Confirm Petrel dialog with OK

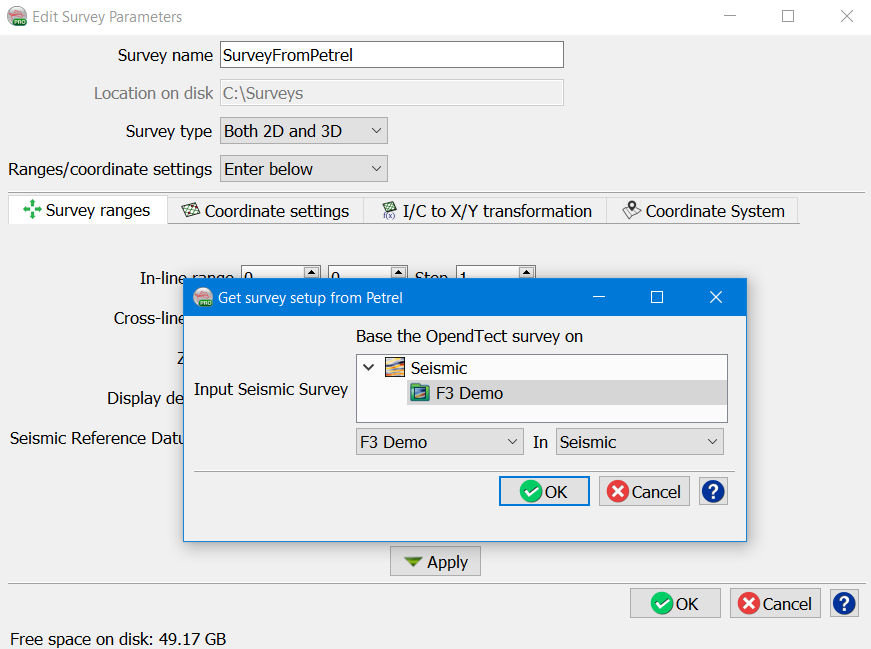[544, 491]
